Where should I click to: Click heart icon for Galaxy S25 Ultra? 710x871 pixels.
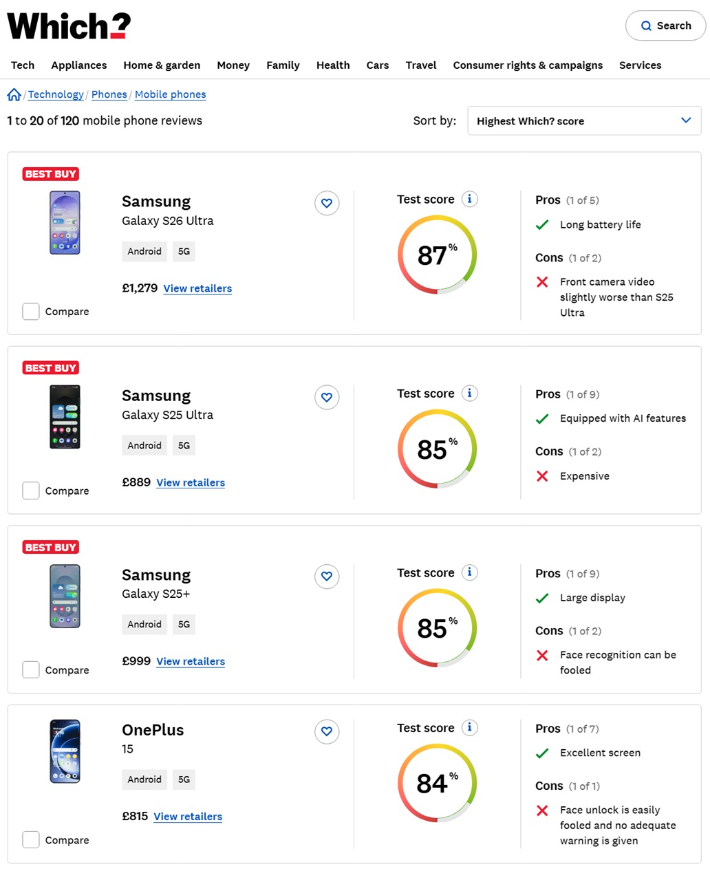click(x=325, y=397)
